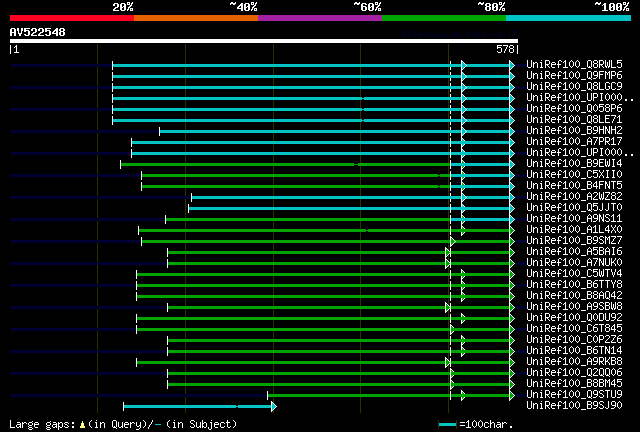This screenshot has height=432, width=640.
Task: Click the cyan 100char scale bar in legend
Action: tap(447, 425)
